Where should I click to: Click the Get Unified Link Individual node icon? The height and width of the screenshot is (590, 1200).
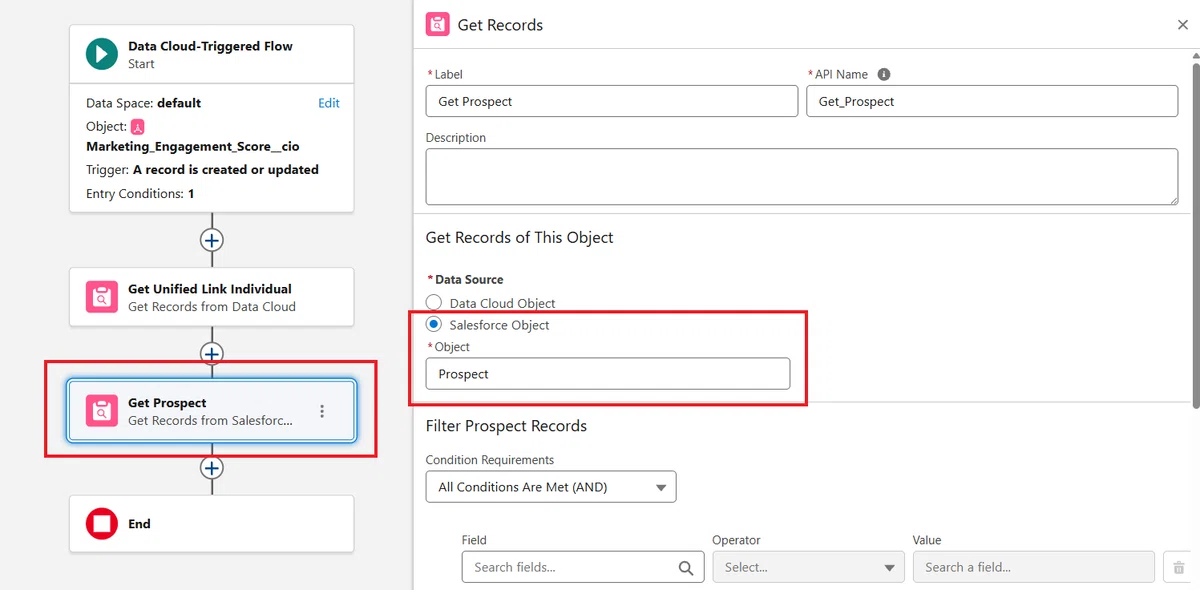102,297
